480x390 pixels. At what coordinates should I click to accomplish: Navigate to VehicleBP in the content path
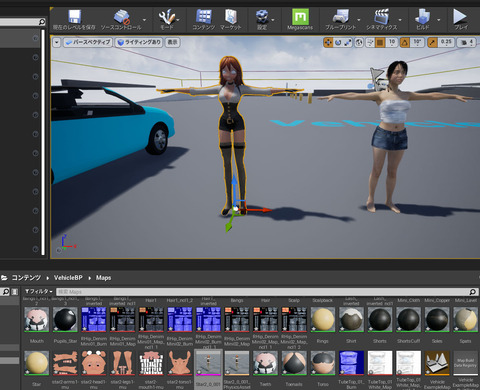click(x=68, y=278)
